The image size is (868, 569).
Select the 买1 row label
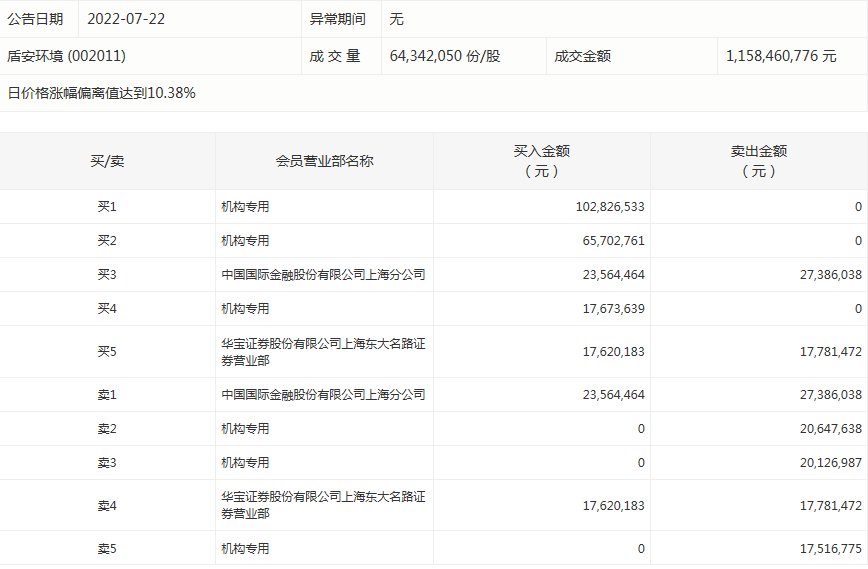(107, 207)
